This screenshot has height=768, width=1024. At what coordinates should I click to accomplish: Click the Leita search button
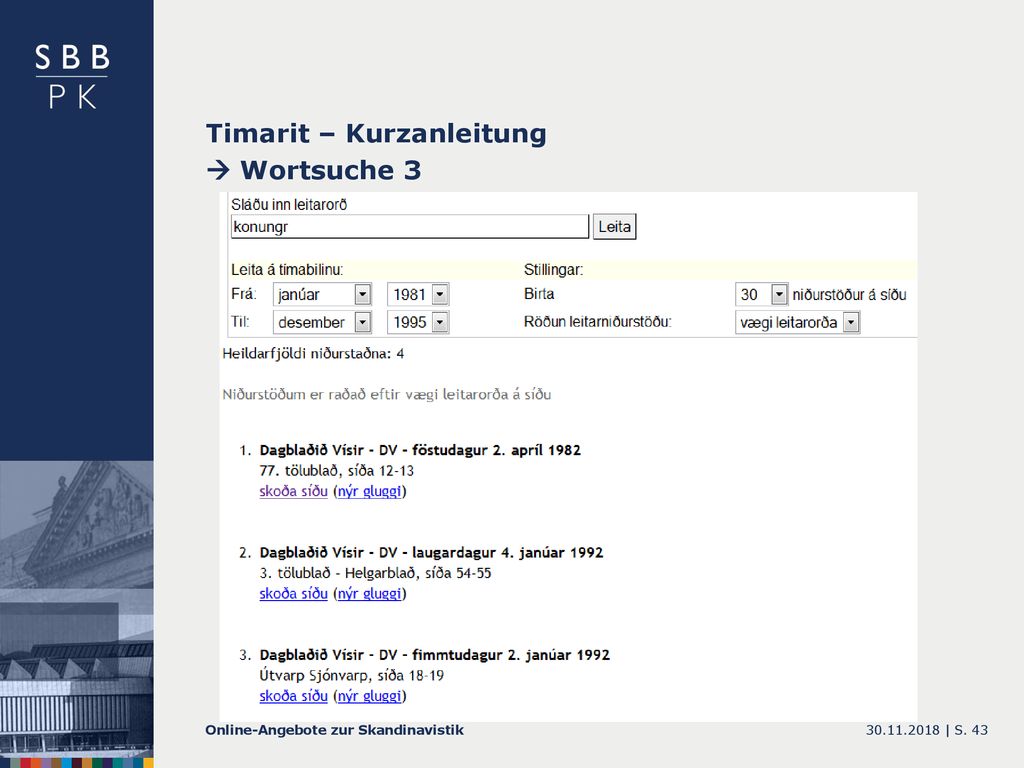click(615, 227)
